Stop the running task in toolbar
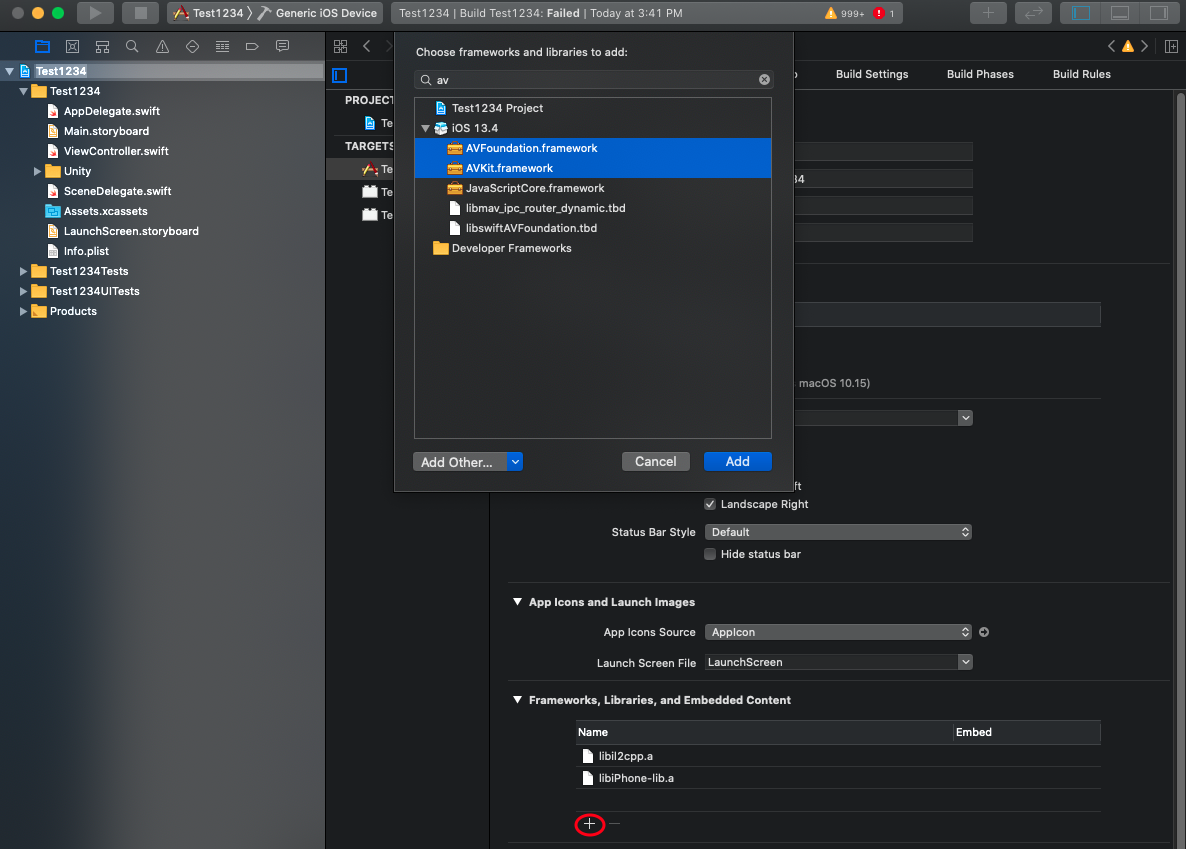 point(140,13)
